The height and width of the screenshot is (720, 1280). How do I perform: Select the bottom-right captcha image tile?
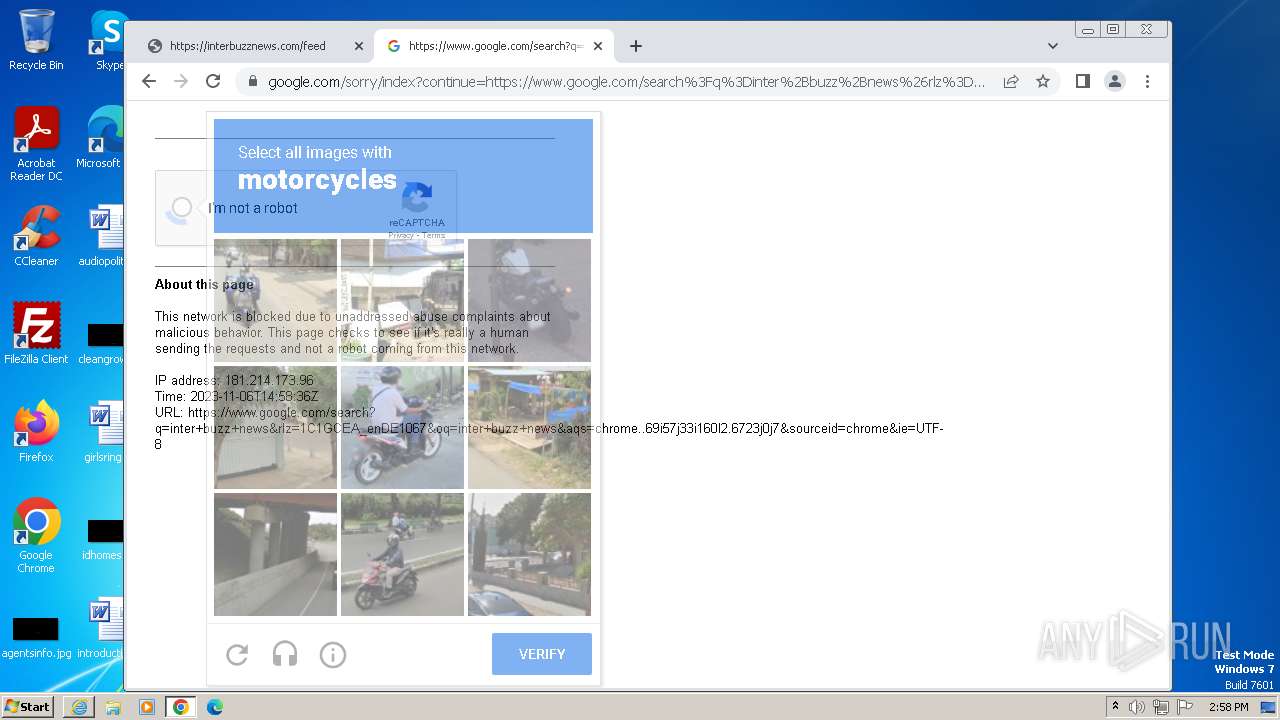coord(529,554)
